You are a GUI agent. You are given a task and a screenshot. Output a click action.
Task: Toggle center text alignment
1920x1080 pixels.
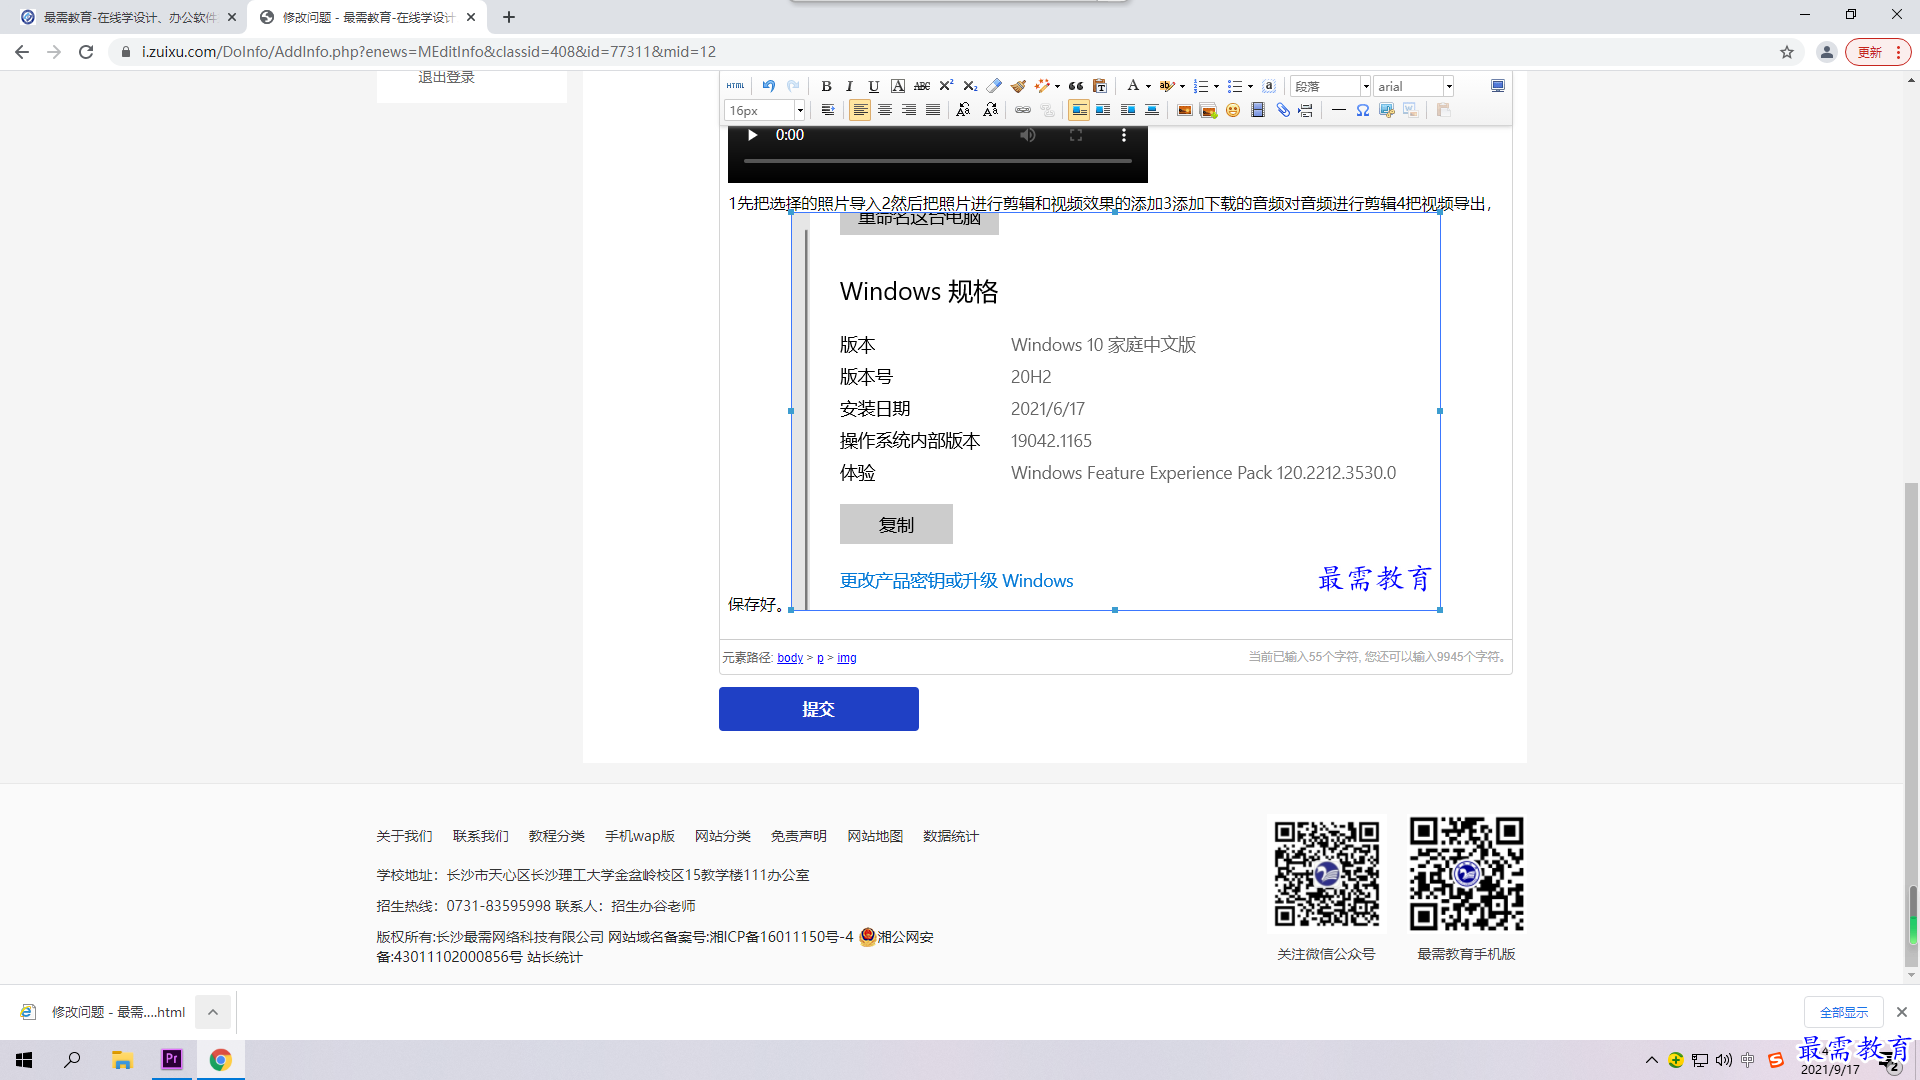885,110
